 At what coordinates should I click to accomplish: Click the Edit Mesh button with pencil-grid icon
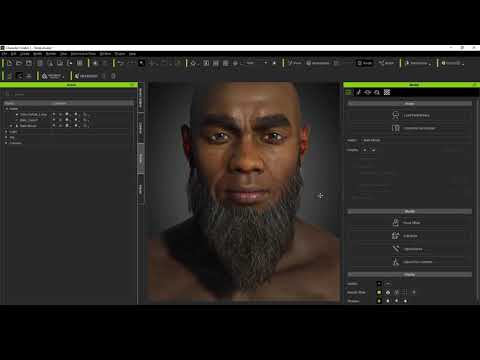410,236
